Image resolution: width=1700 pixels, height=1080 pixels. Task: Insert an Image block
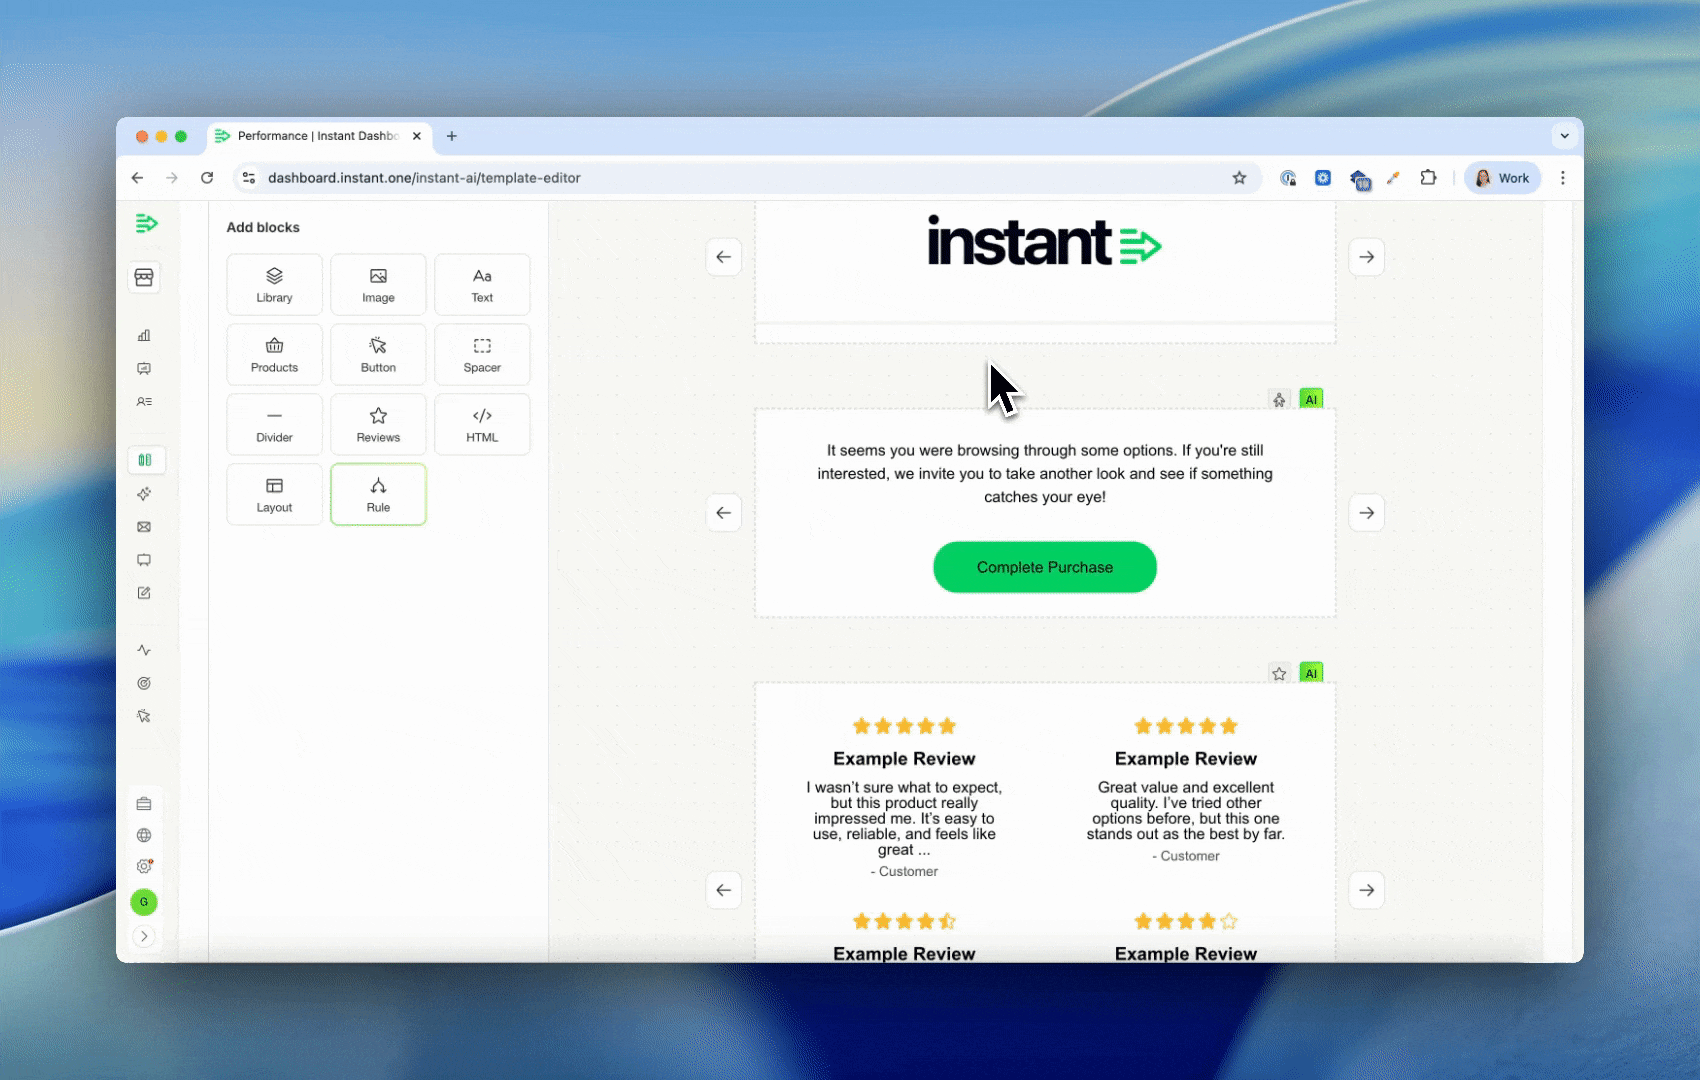tap(378, 285)
